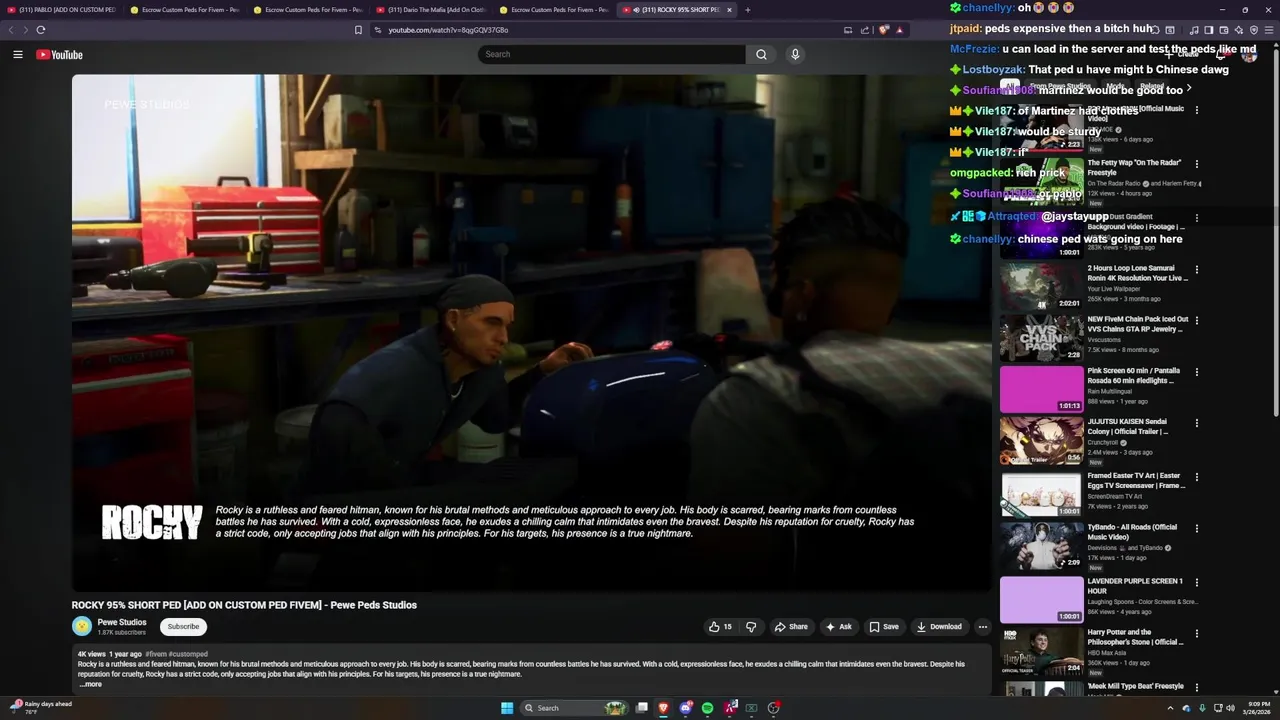Open options for the Framed Easter TV Art video
1280x720 pixels.
pyautogui.click(x=1197, y=477)
